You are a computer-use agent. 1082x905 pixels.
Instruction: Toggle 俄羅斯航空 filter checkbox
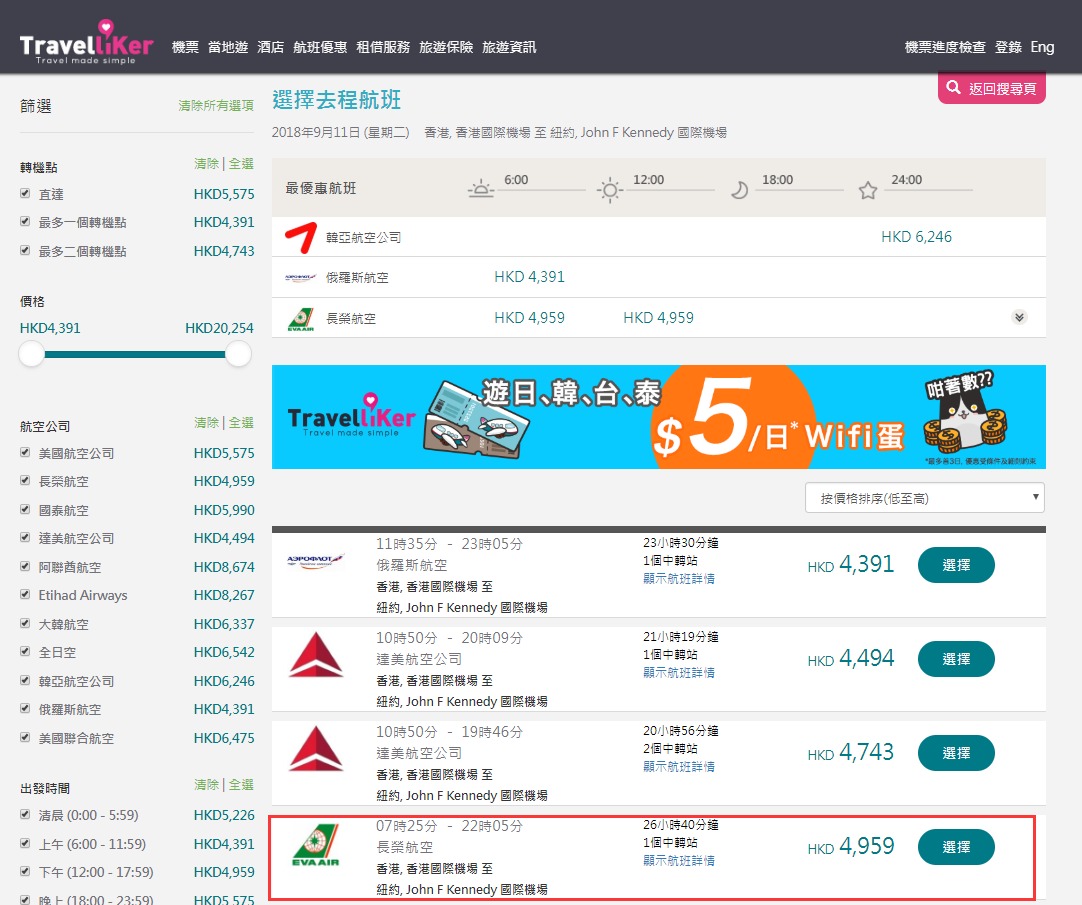[25, 708]
